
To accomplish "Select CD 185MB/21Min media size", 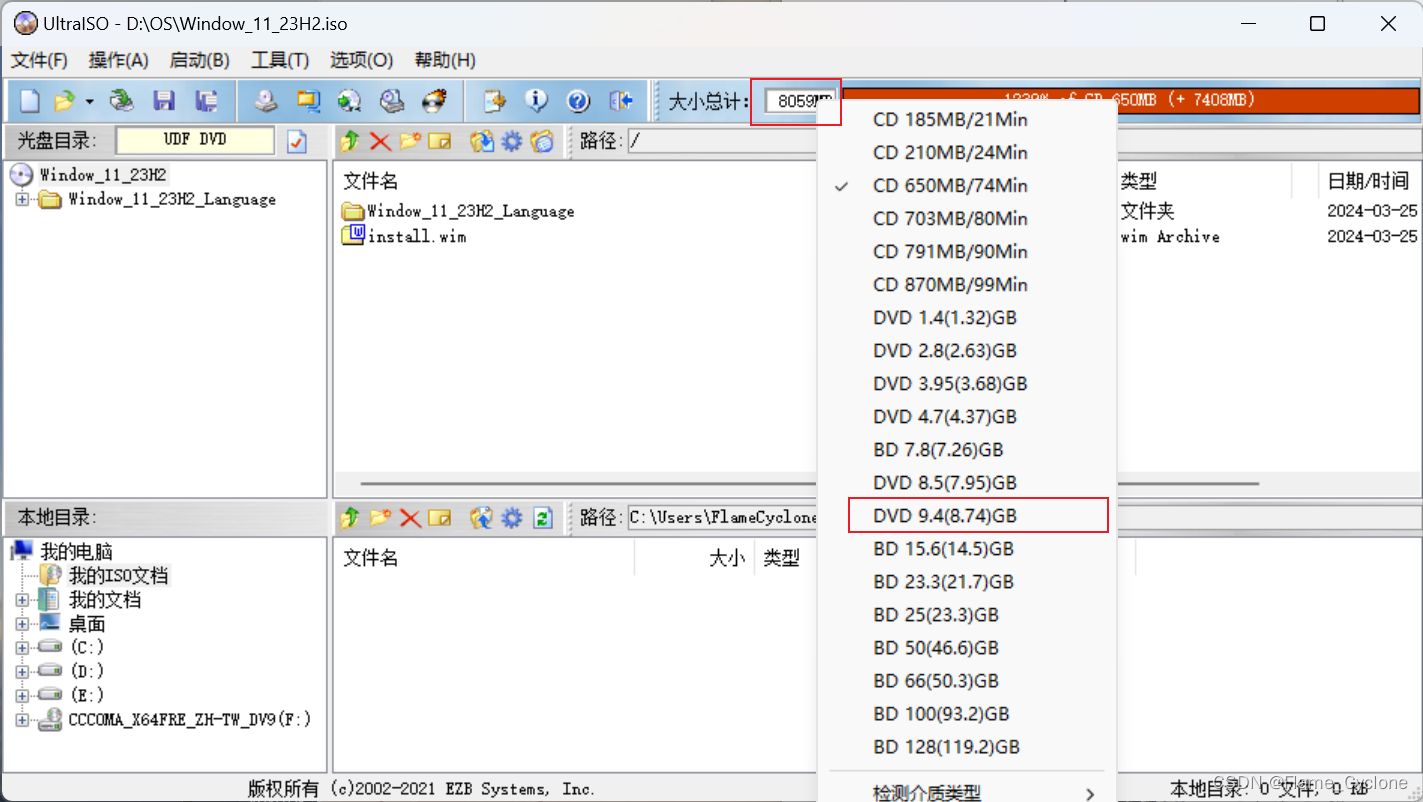I will click(967, 119).
